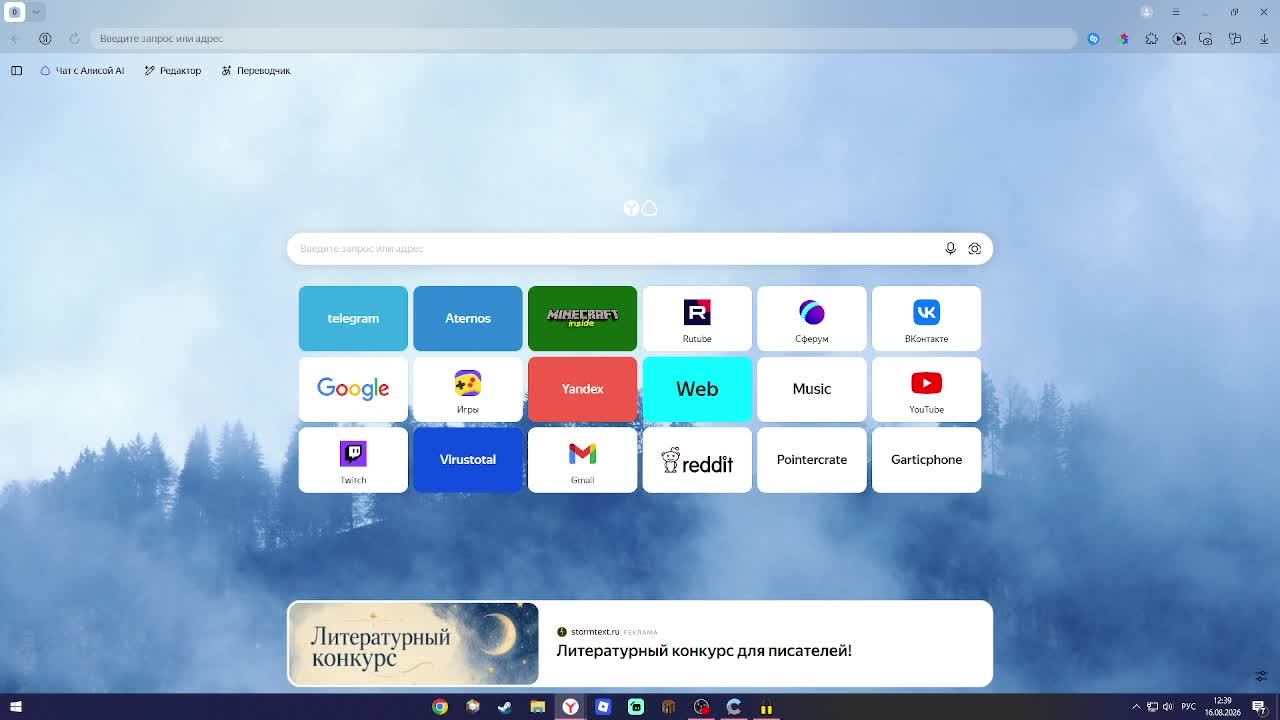1280x720 pixels.
Task: Open File Explorer from the taskbar
Action: point(538,707)
